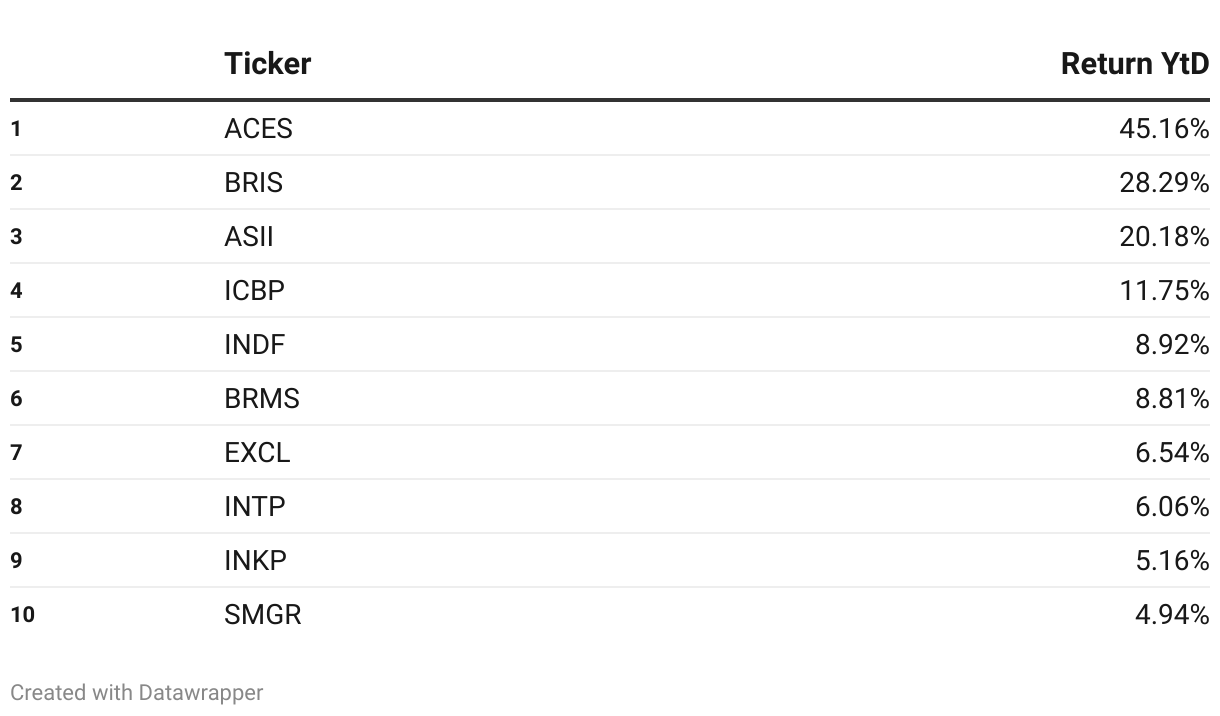Screen dimensions: 1220x716
Task: Select the BRIS ticker cell
Action: point(254,183)
